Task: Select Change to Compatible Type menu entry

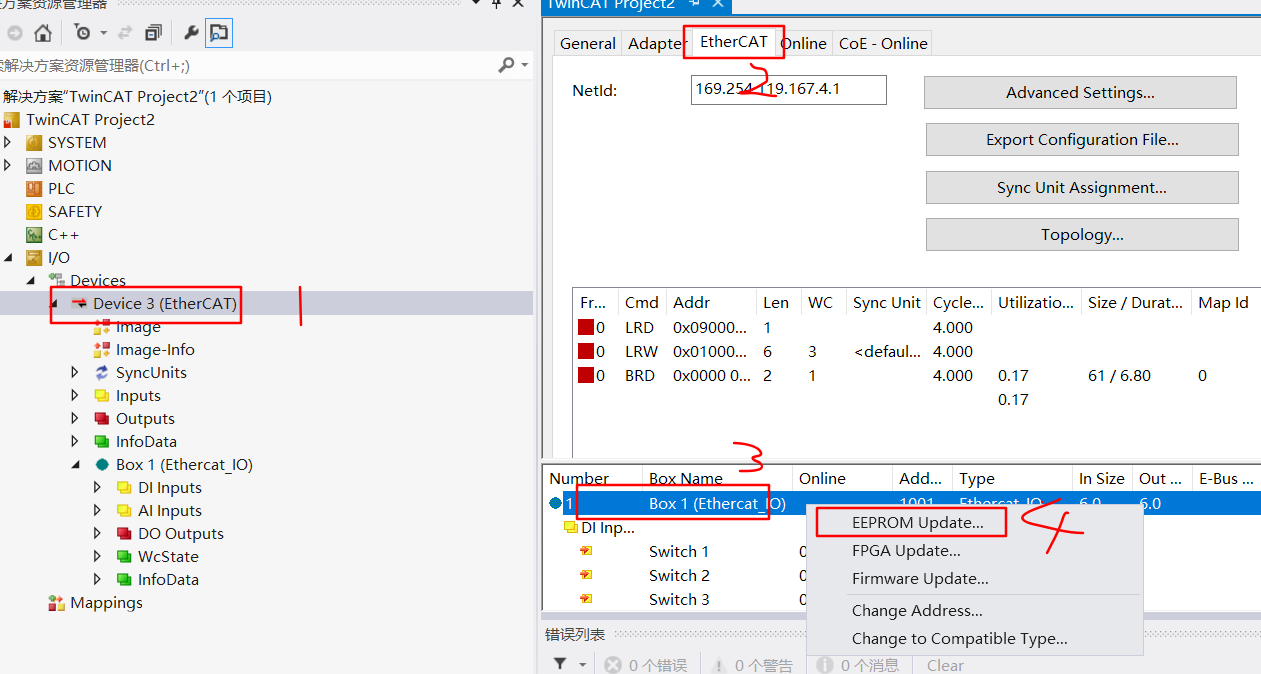Action: tap(959, 639)
